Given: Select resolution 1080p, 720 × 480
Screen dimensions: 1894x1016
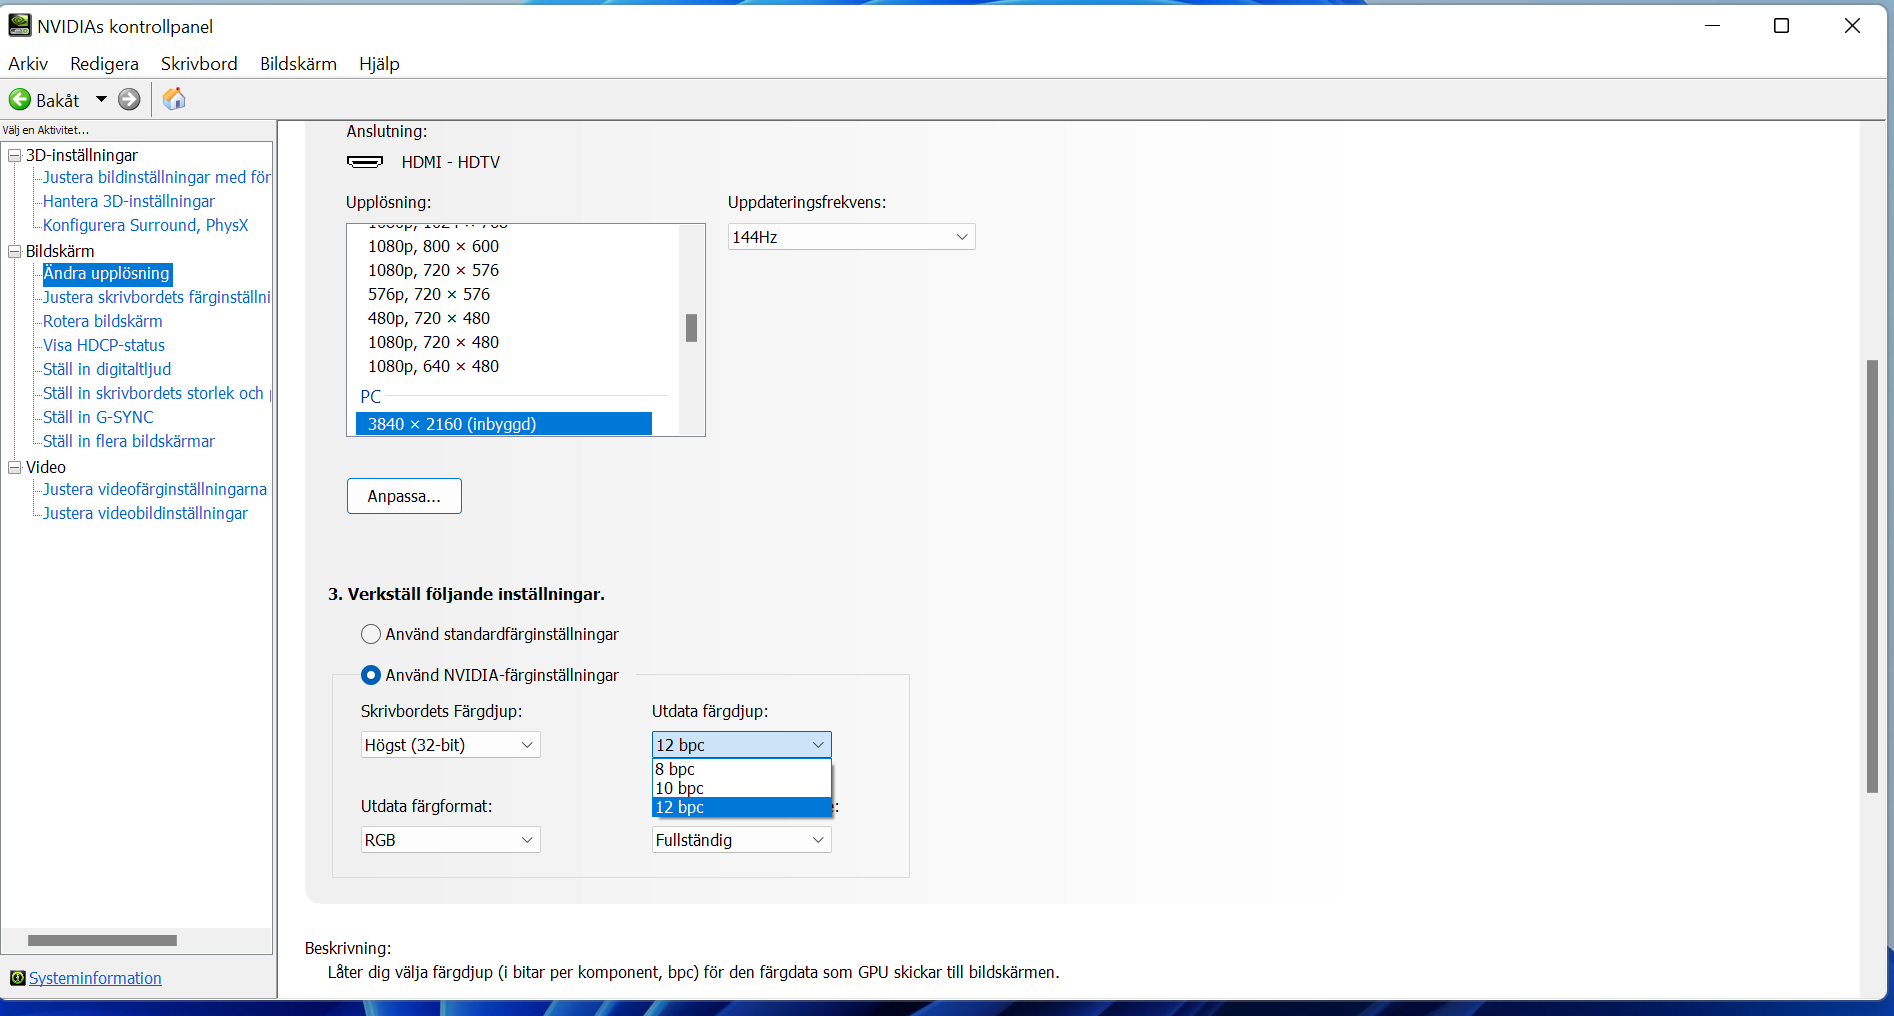Looking at the screenshot, I should click(x=433, y=342).
